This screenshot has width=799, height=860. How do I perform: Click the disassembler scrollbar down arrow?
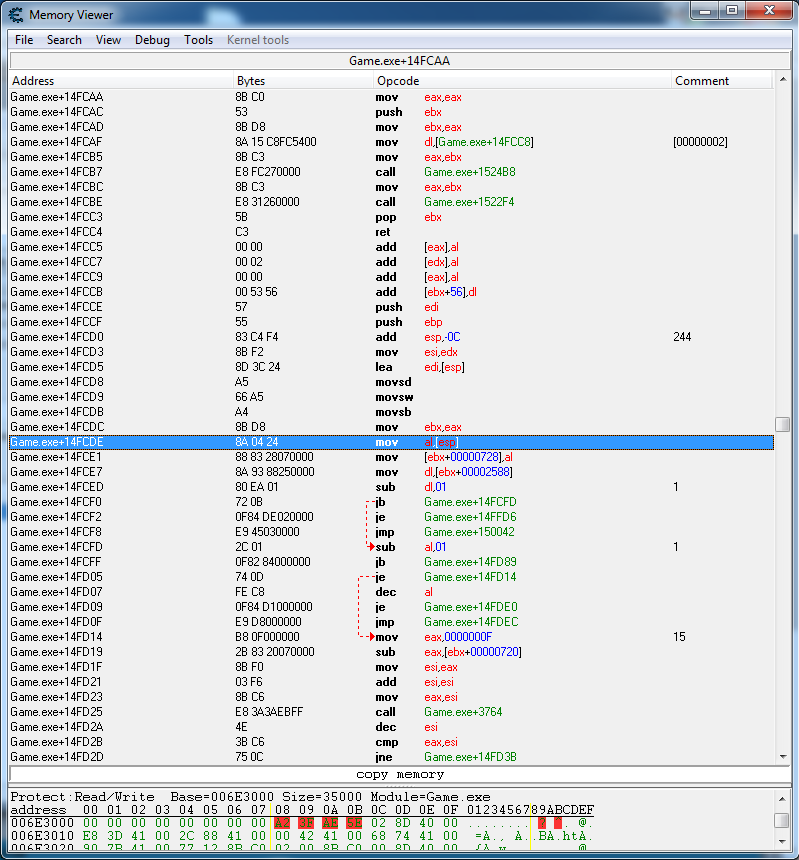pos(783,755)
